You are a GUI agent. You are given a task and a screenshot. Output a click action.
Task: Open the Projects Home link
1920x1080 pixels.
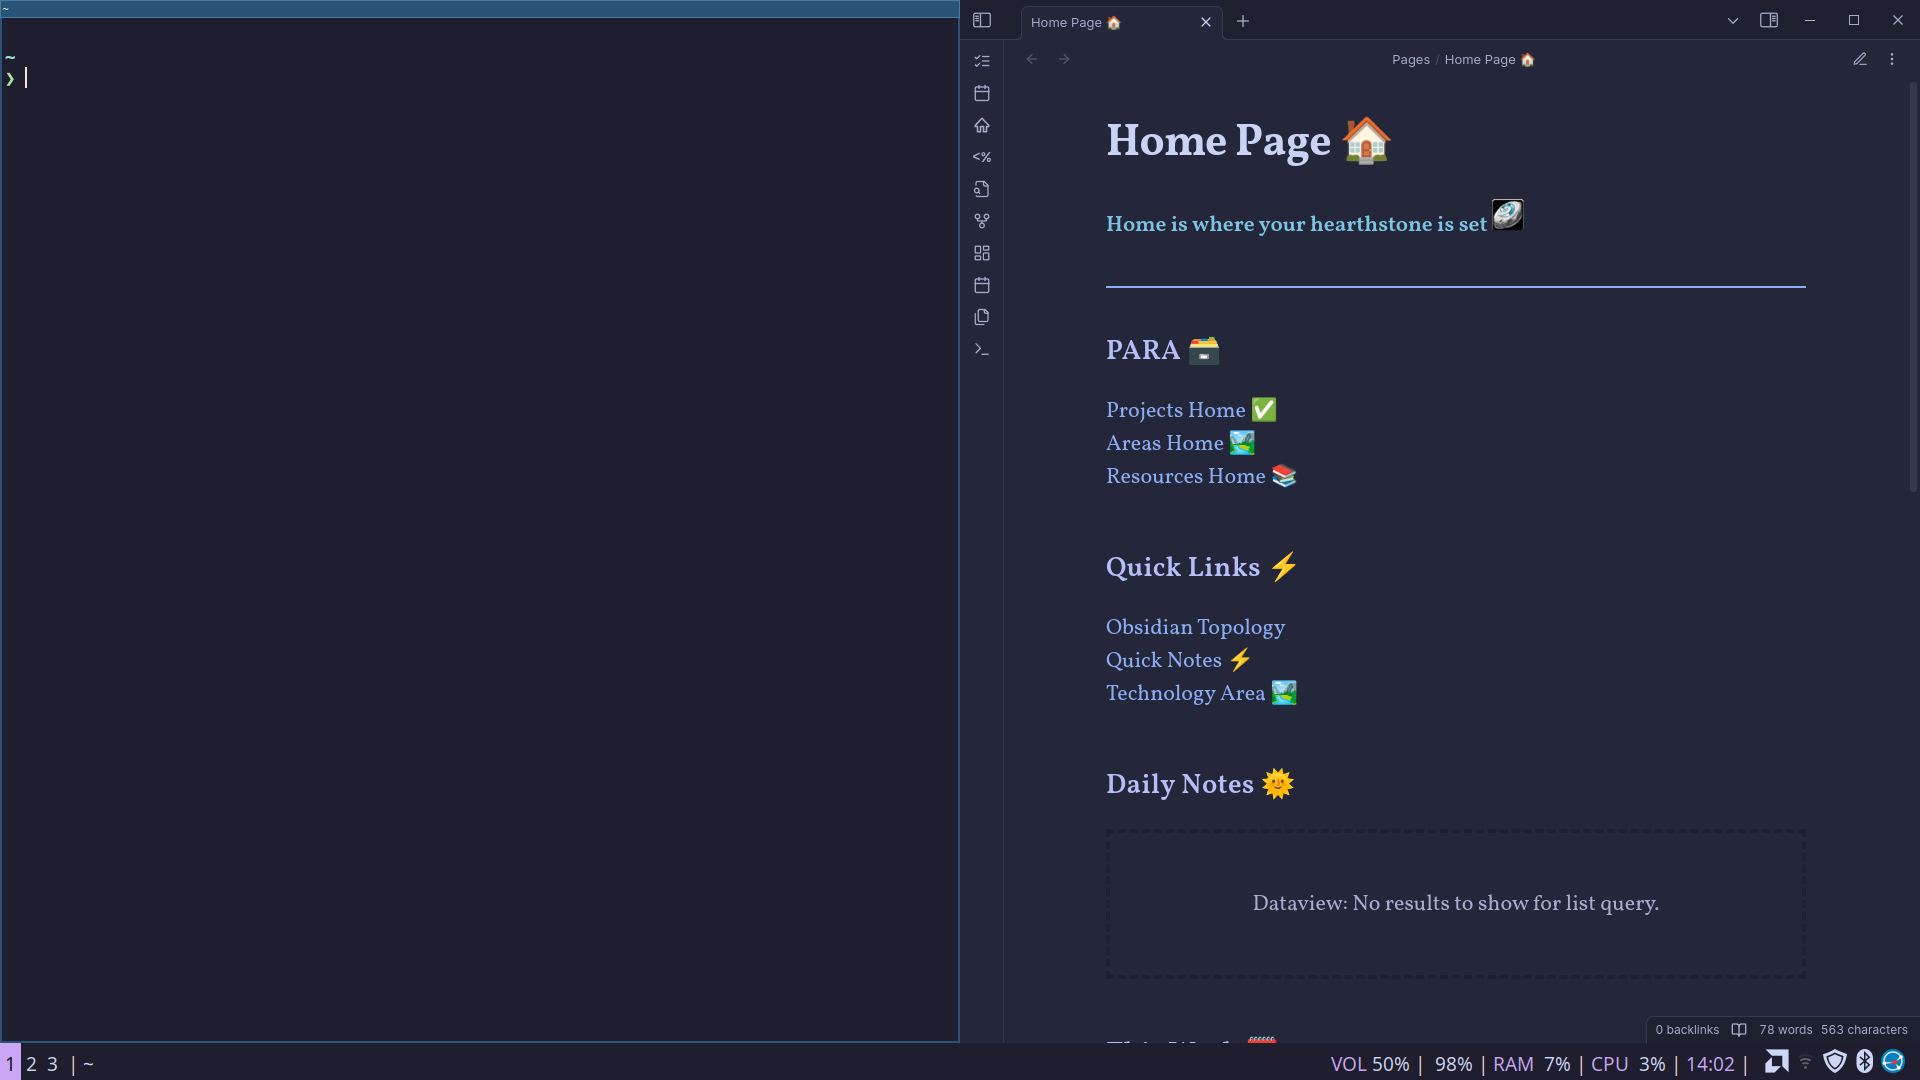tap(1191, 410)
